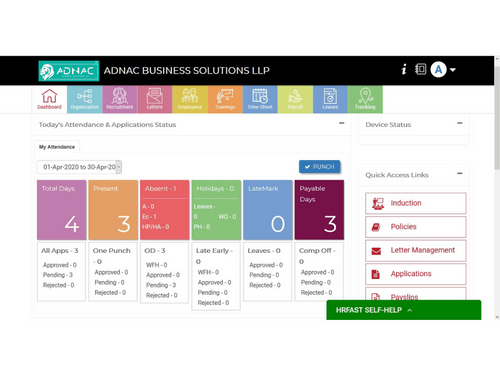Open the Tracking module
This screenshot has width=500, height=375.
click(x=365, y=99)
